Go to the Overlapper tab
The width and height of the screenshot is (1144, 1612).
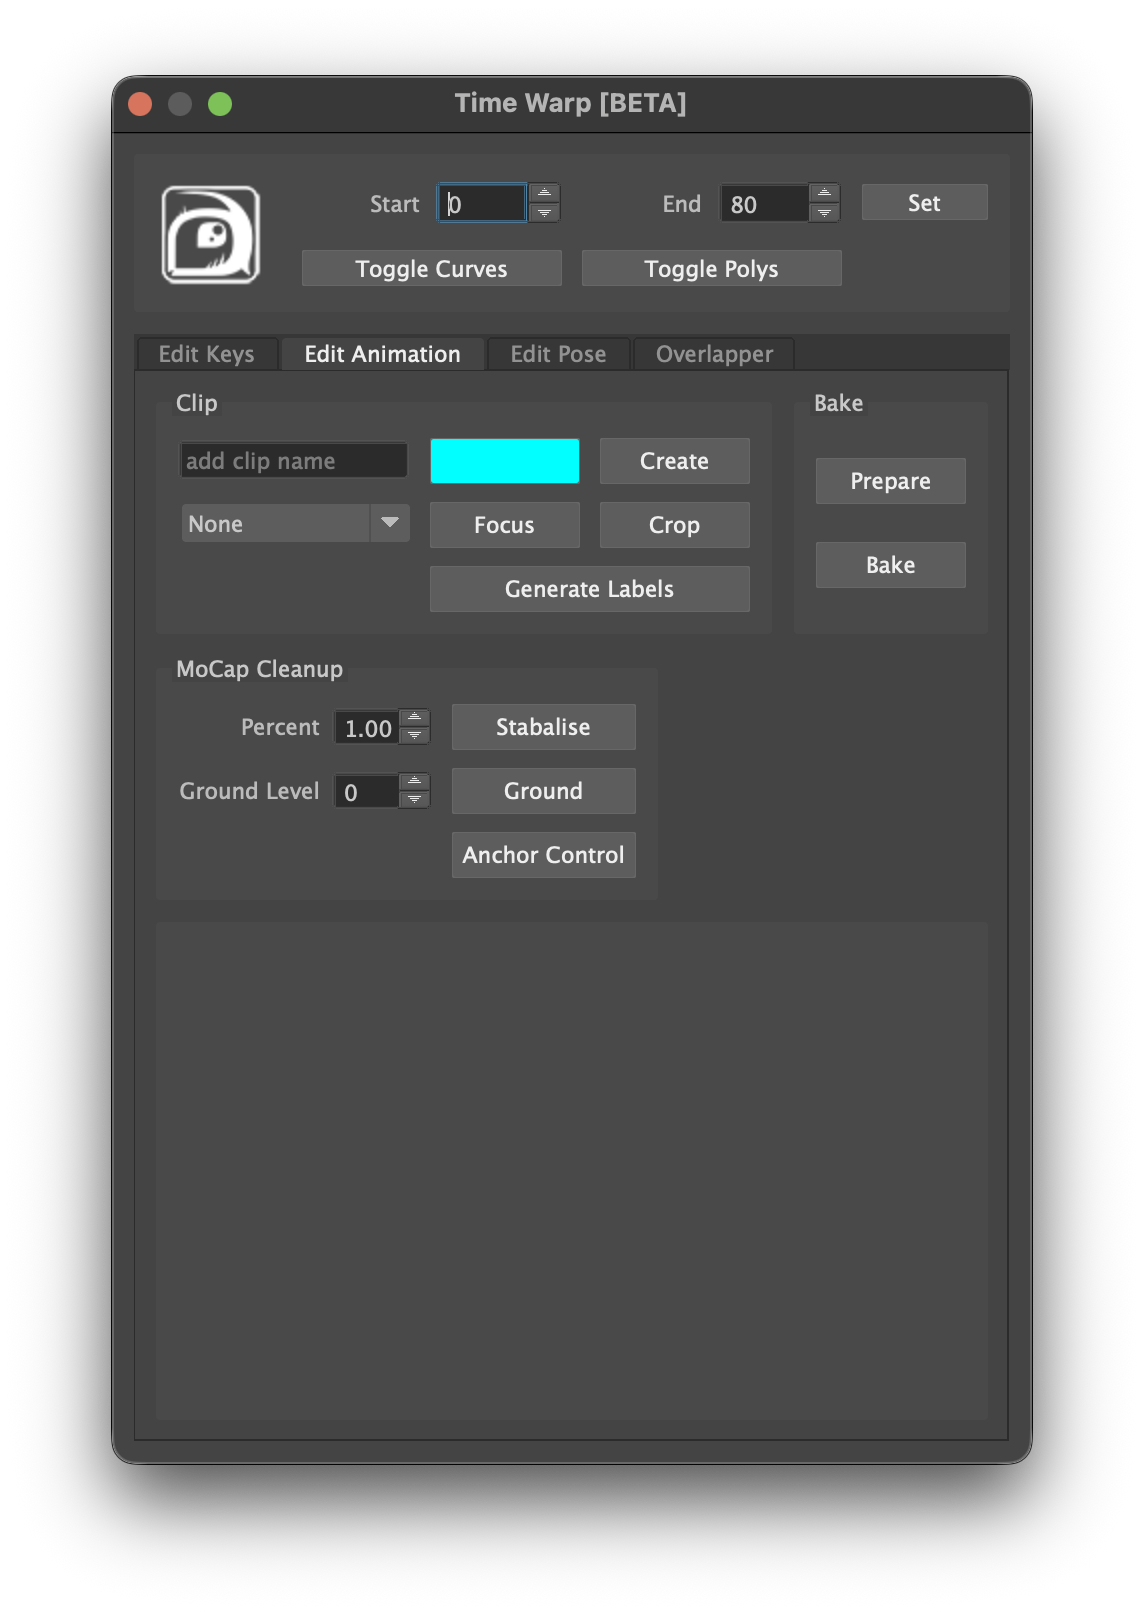click(714, 354)
